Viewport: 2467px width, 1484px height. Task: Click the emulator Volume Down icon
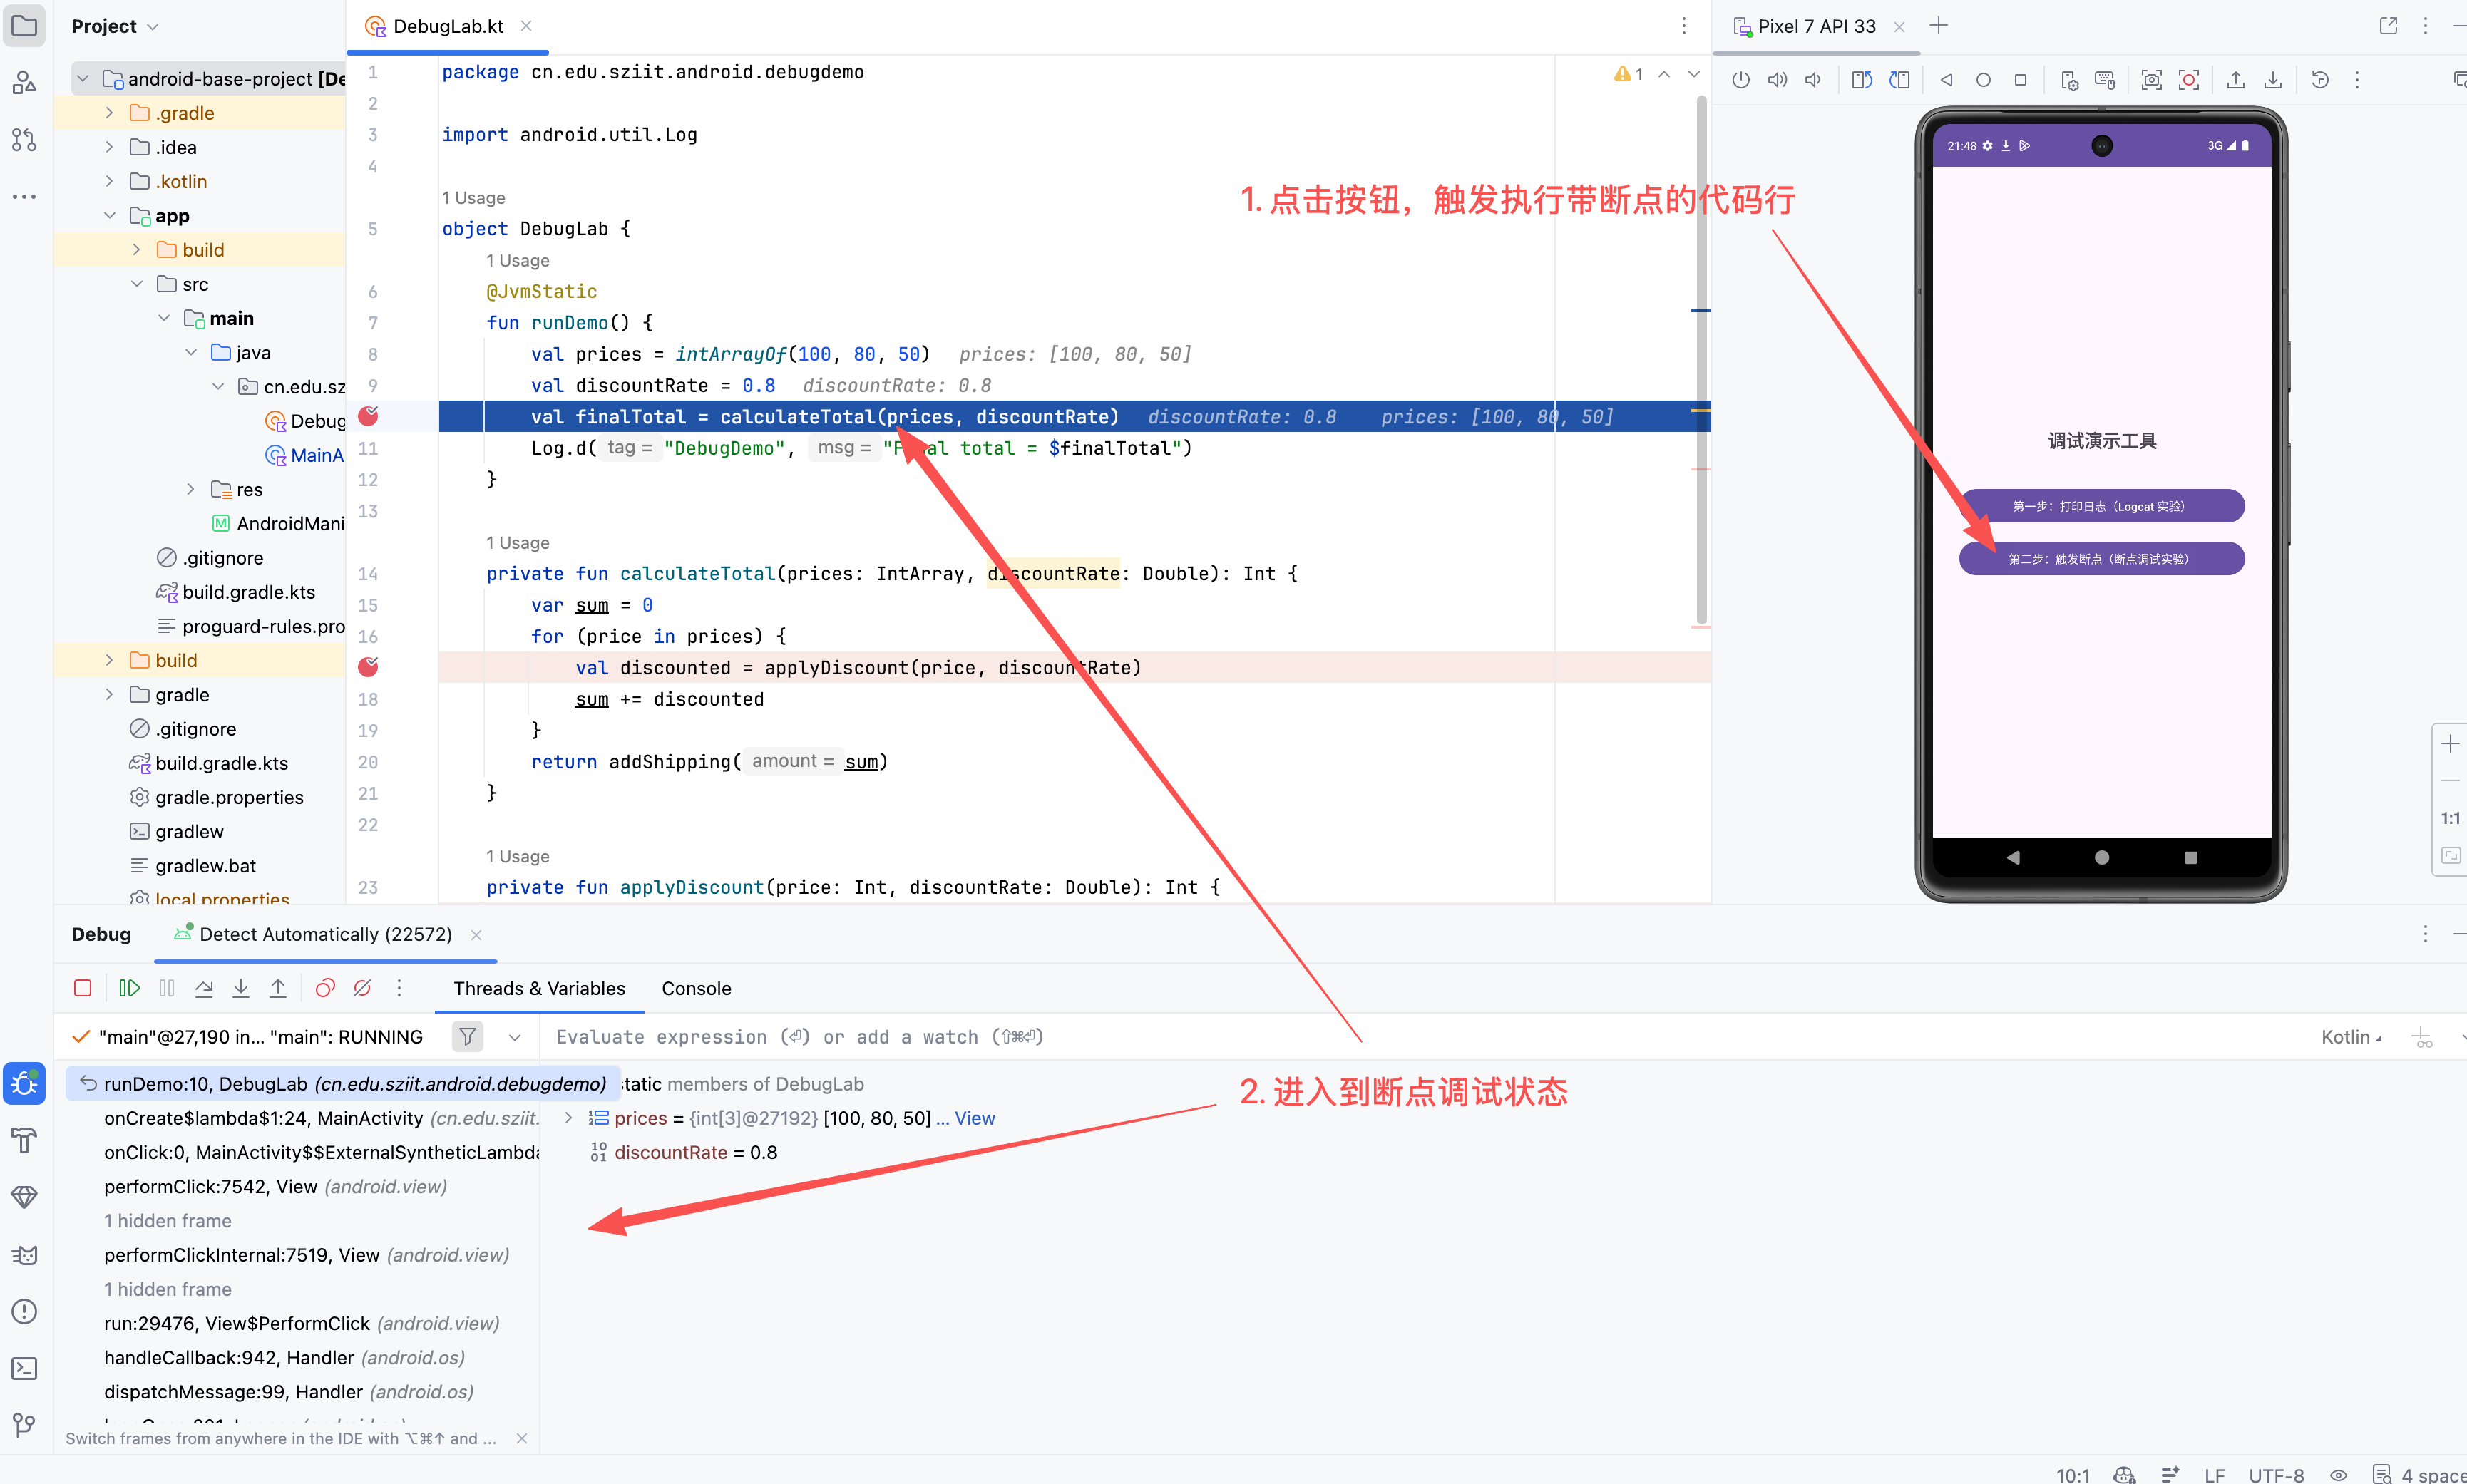pyautogui.click(x=1813, y=80)
